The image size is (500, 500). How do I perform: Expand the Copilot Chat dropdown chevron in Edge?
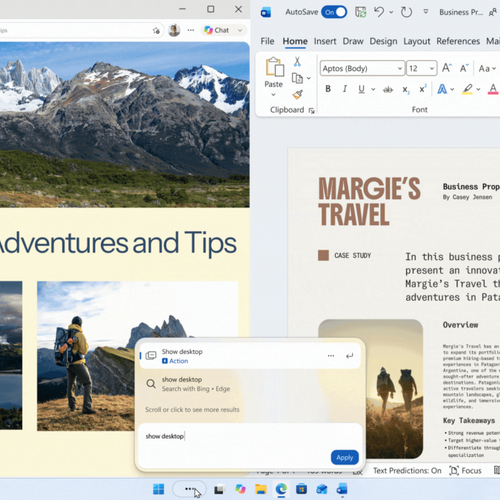coord(240,30)
